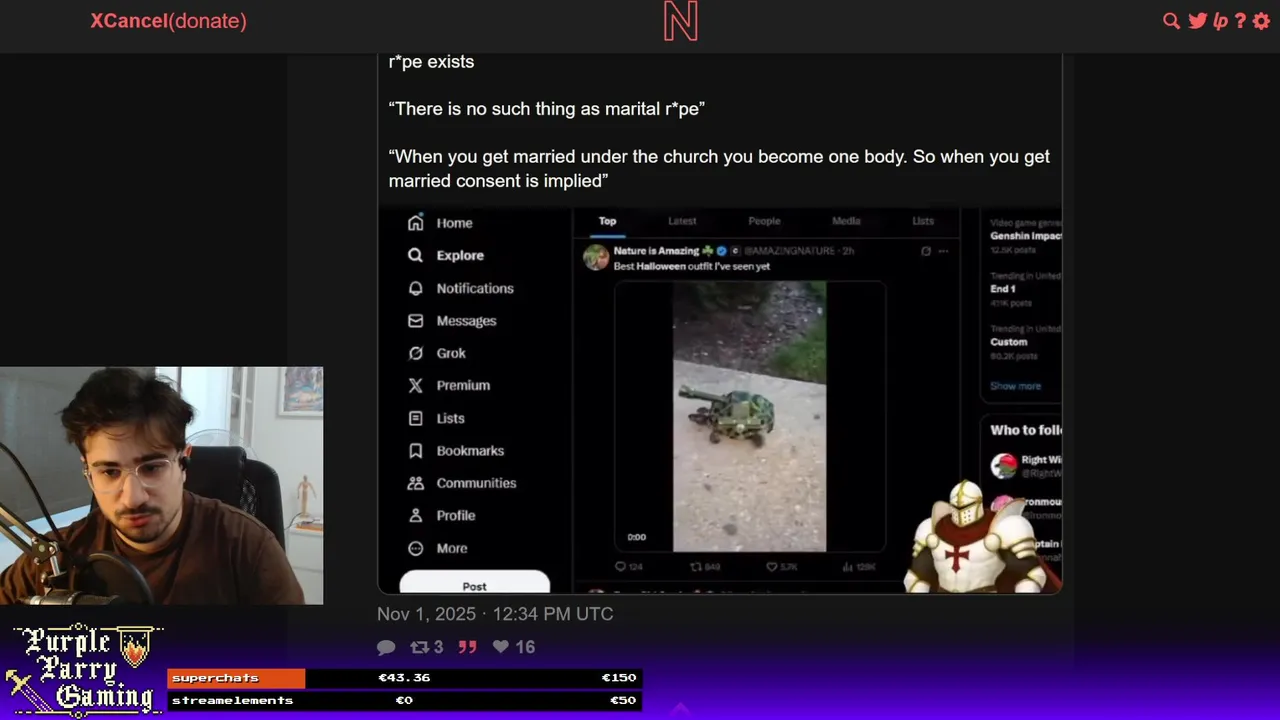The height and width of the screenshot is (720, 1280).
Task: Open the (donate) link
Action: (x=208, y=21)
